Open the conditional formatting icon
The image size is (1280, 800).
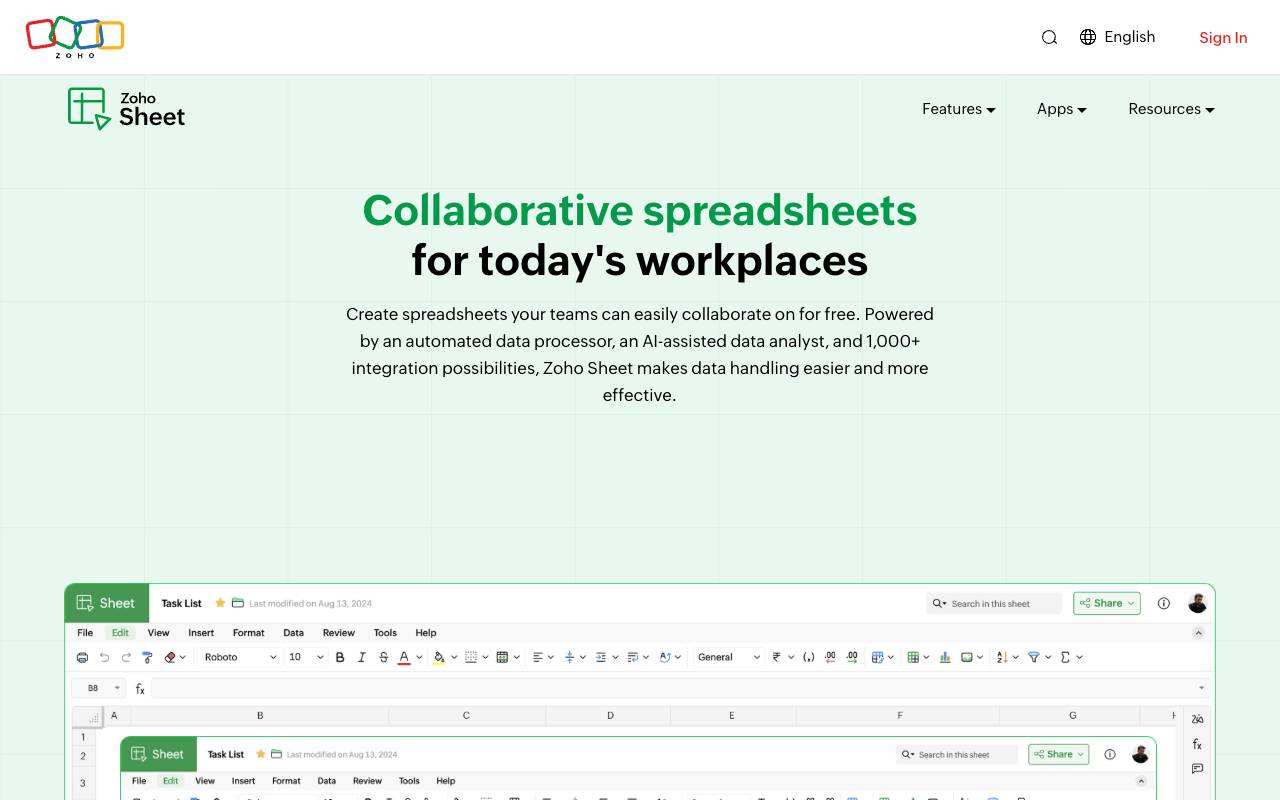[x=877, y=657]
